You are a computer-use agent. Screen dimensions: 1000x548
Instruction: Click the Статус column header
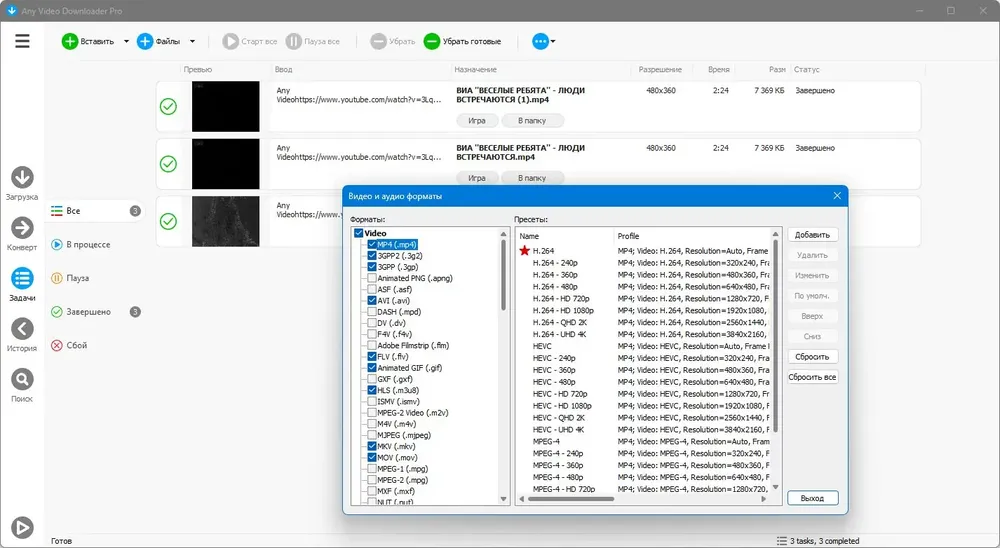click(807, 70)
